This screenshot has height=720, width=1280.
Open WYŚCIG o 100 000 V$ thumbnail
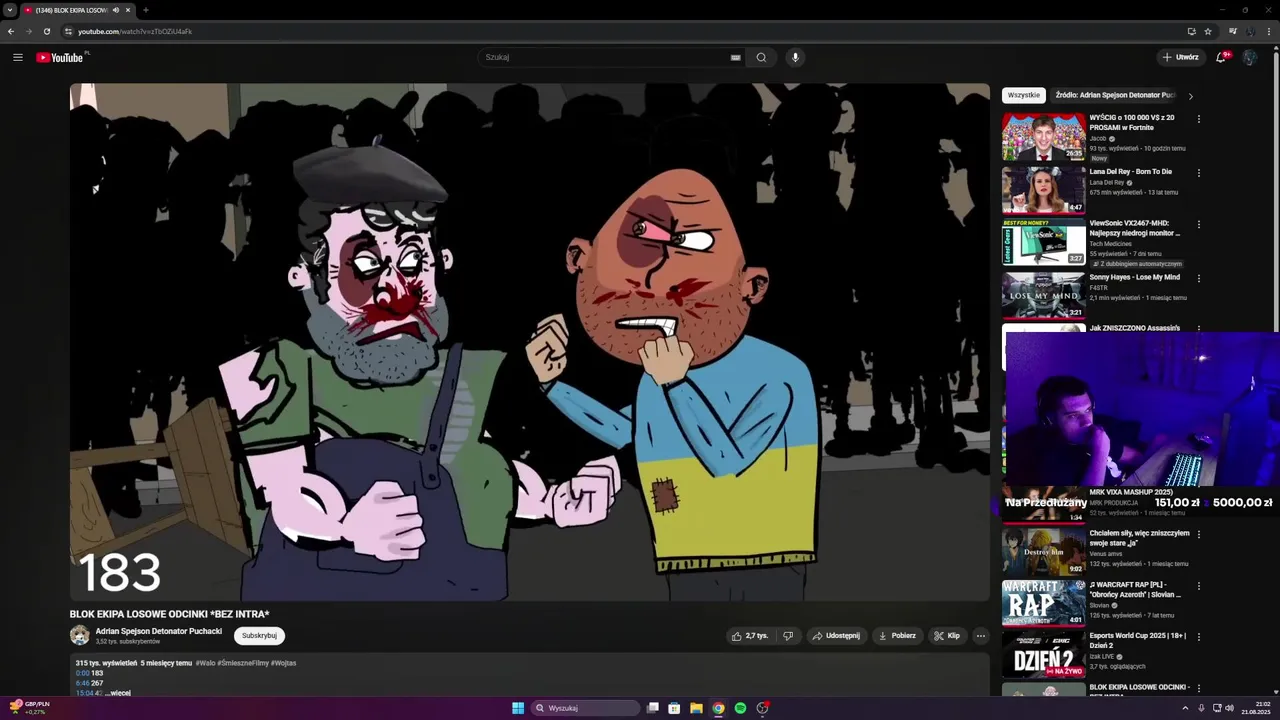click(x=1043, y=136)
